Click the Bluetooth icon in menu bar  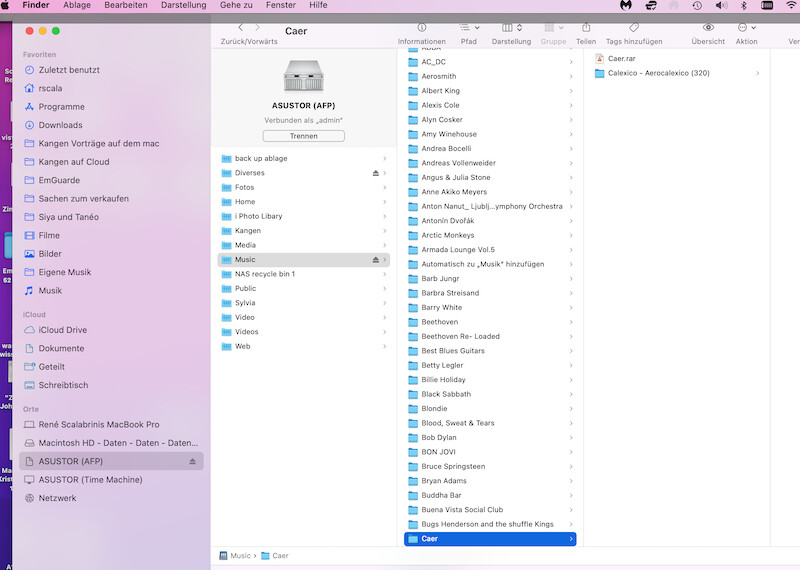point(744,5)
